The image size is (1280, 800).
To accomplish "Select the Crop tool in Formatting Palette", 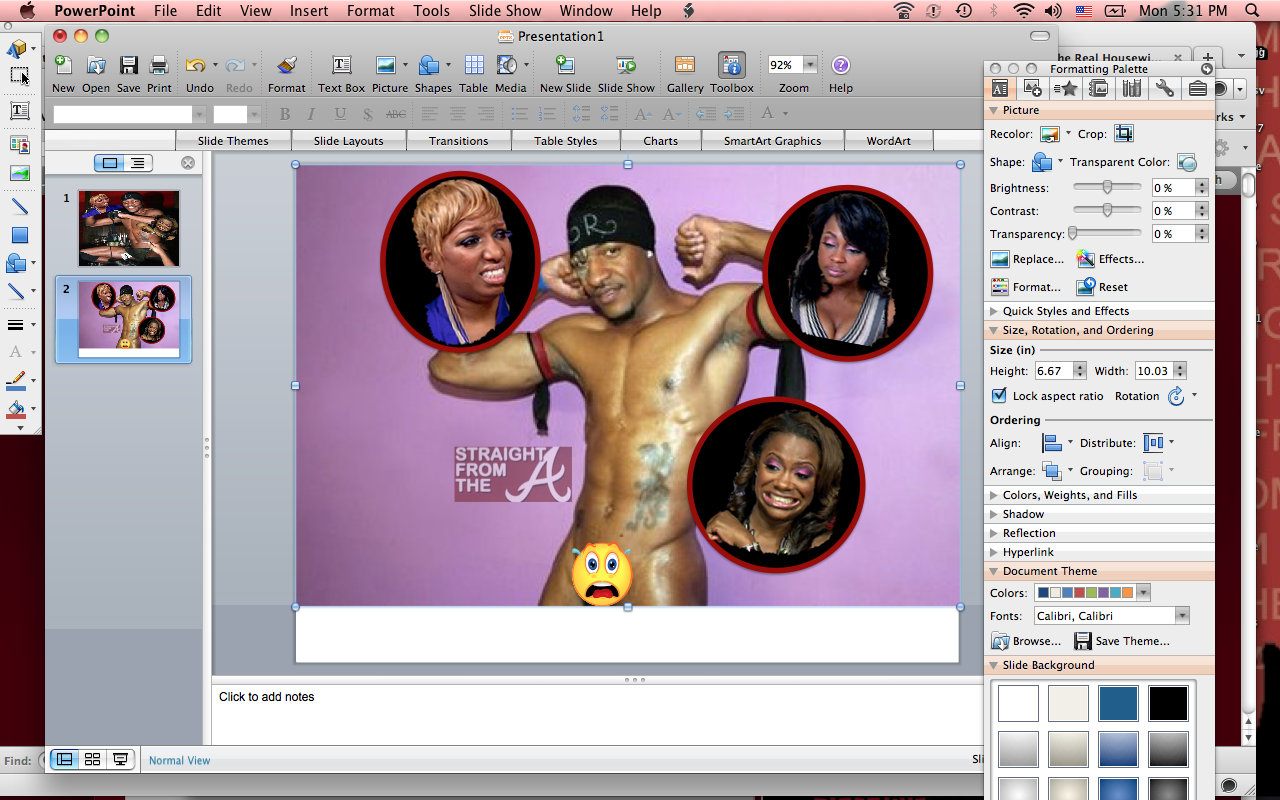I will point(1124,134).
